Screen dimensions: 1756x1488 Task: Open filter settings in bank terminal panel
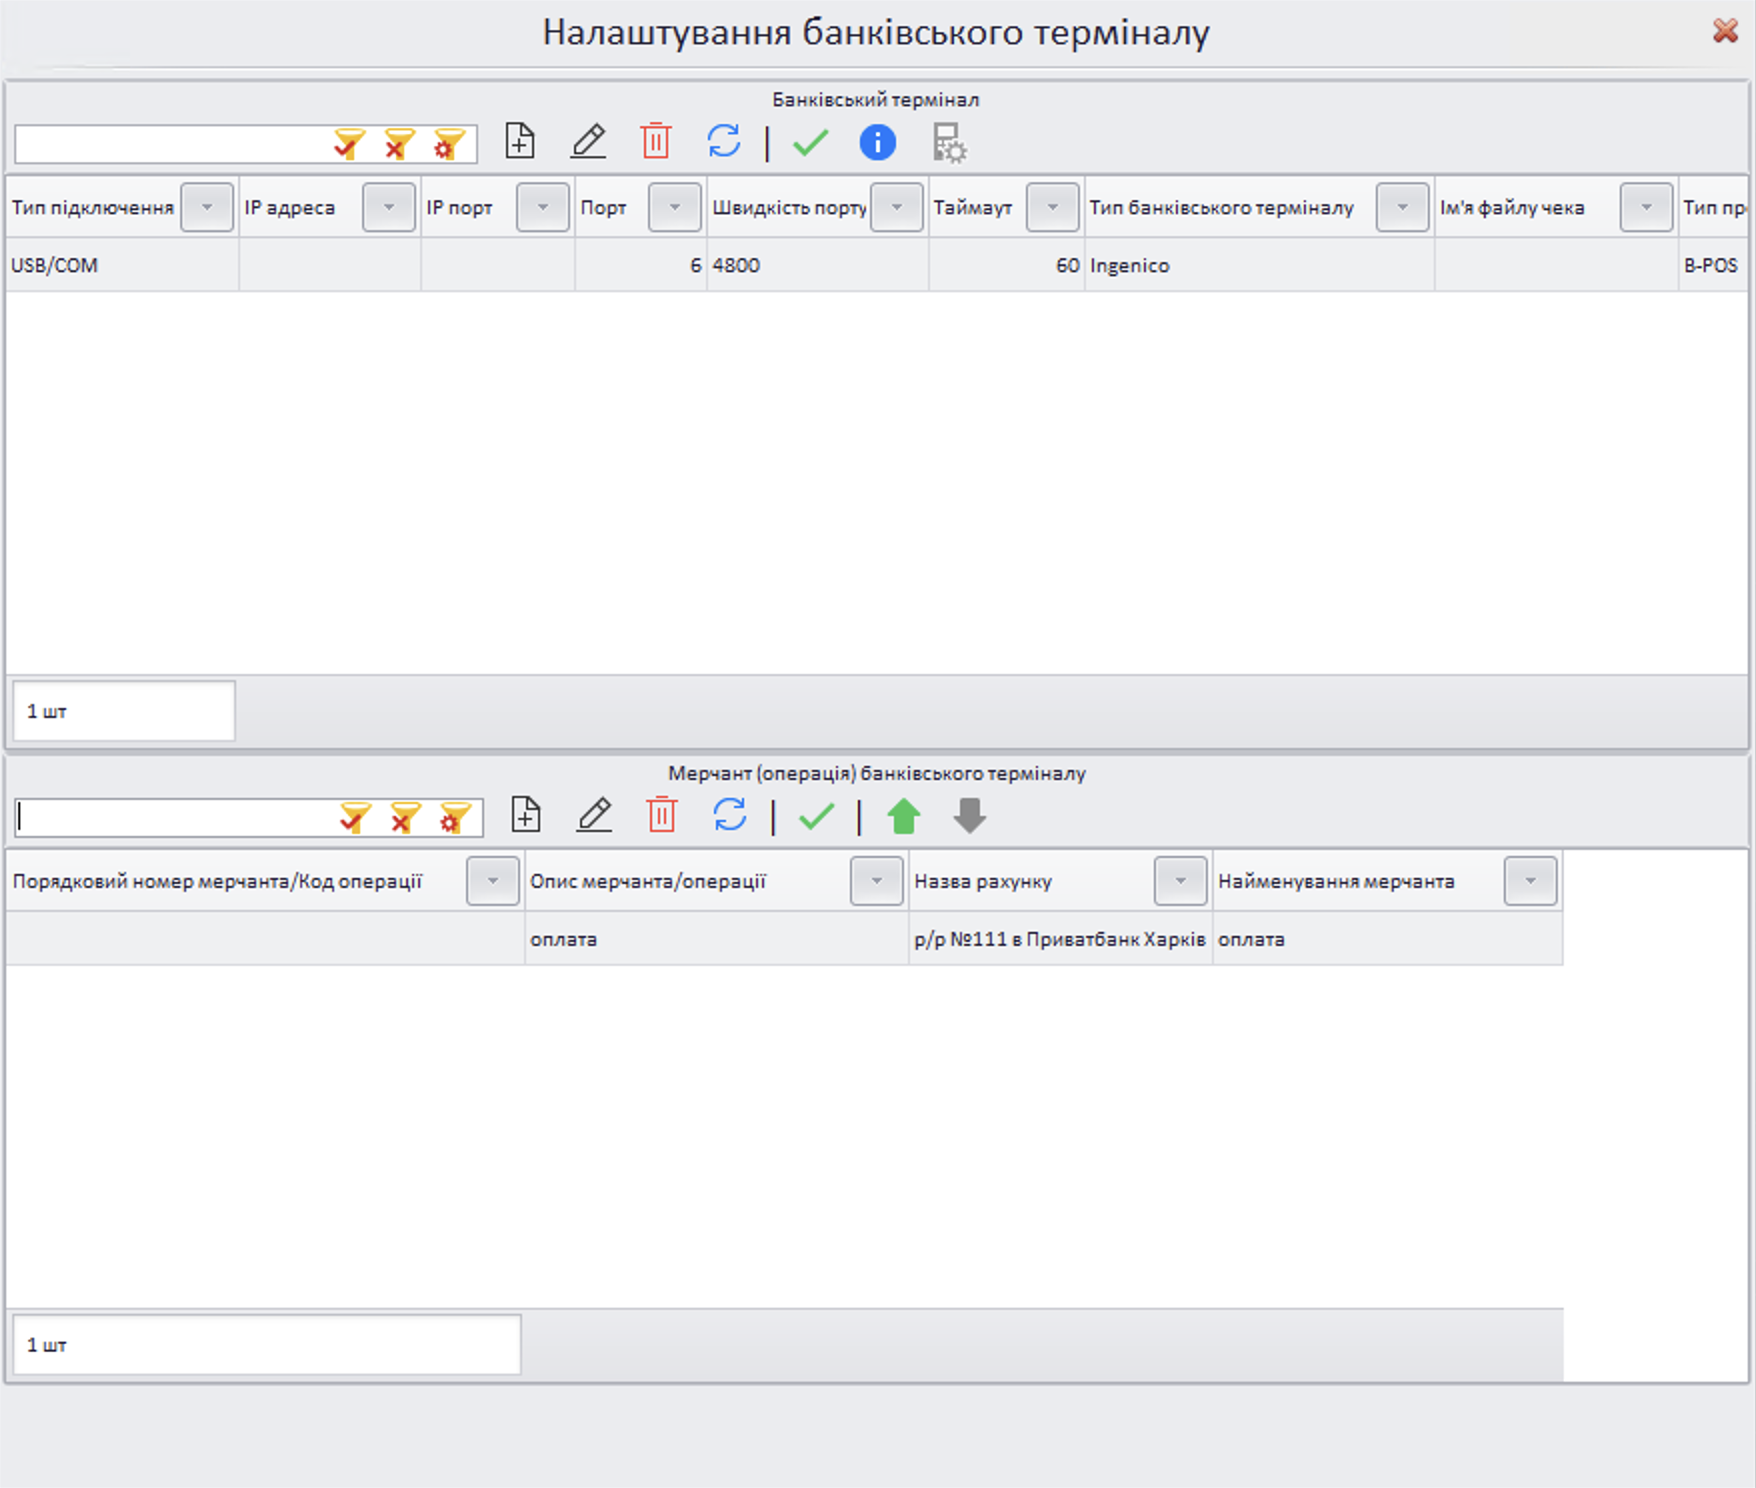[448, 145]
